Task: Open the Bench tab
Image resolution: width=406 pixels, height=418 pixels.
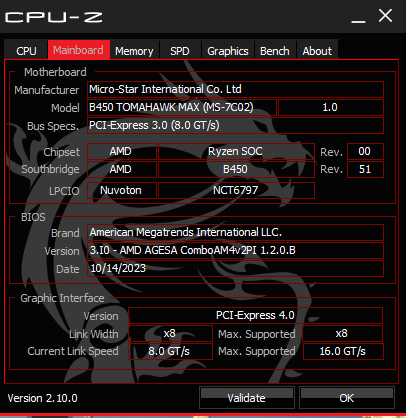Action: [275, 51]
